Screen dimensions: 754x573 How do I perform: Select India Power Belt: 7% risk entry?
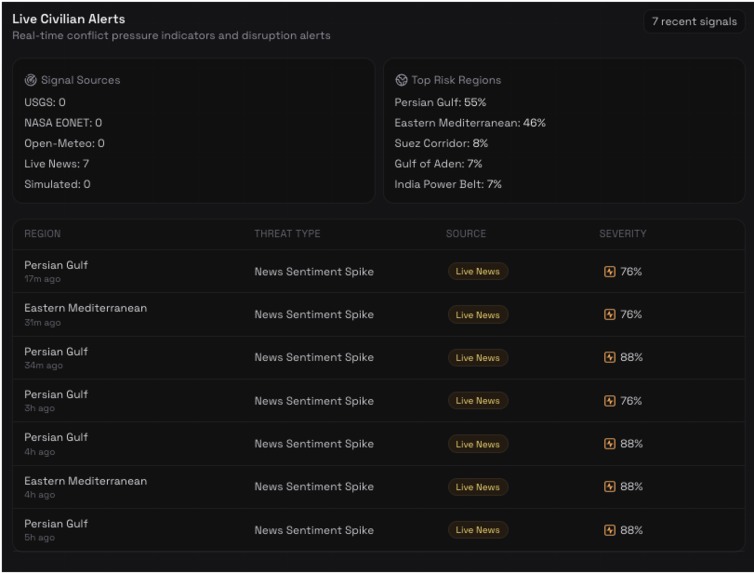[448, 184]
